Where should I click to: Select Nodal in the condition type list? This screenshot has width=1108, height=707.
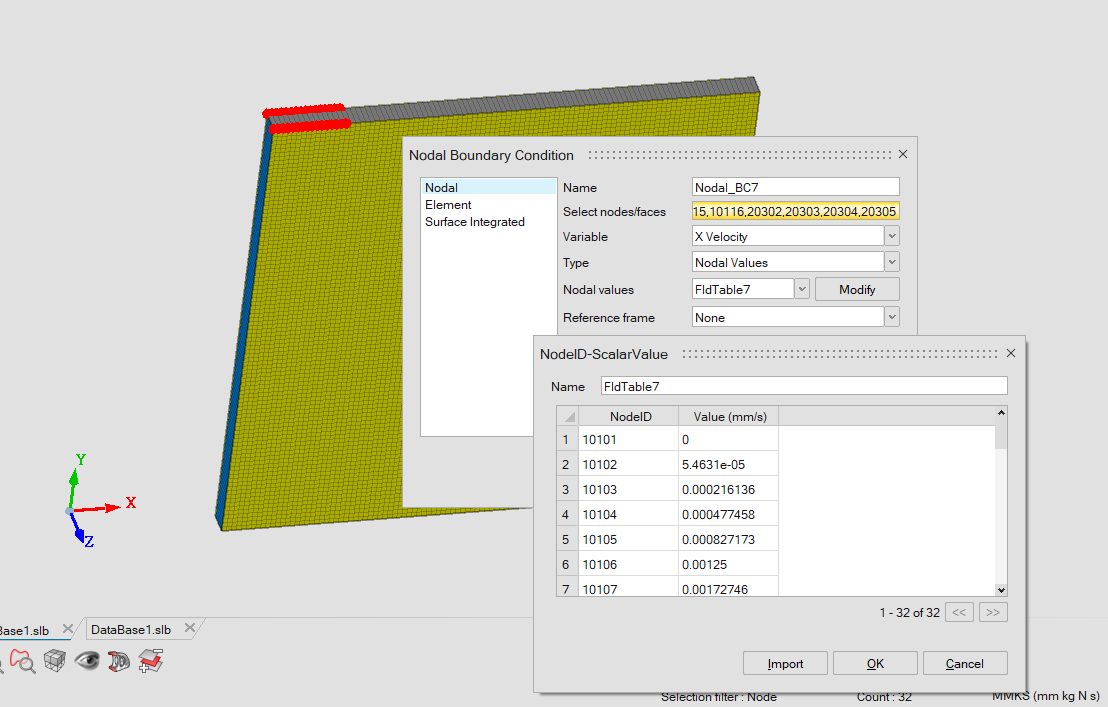tap(488, 187)
